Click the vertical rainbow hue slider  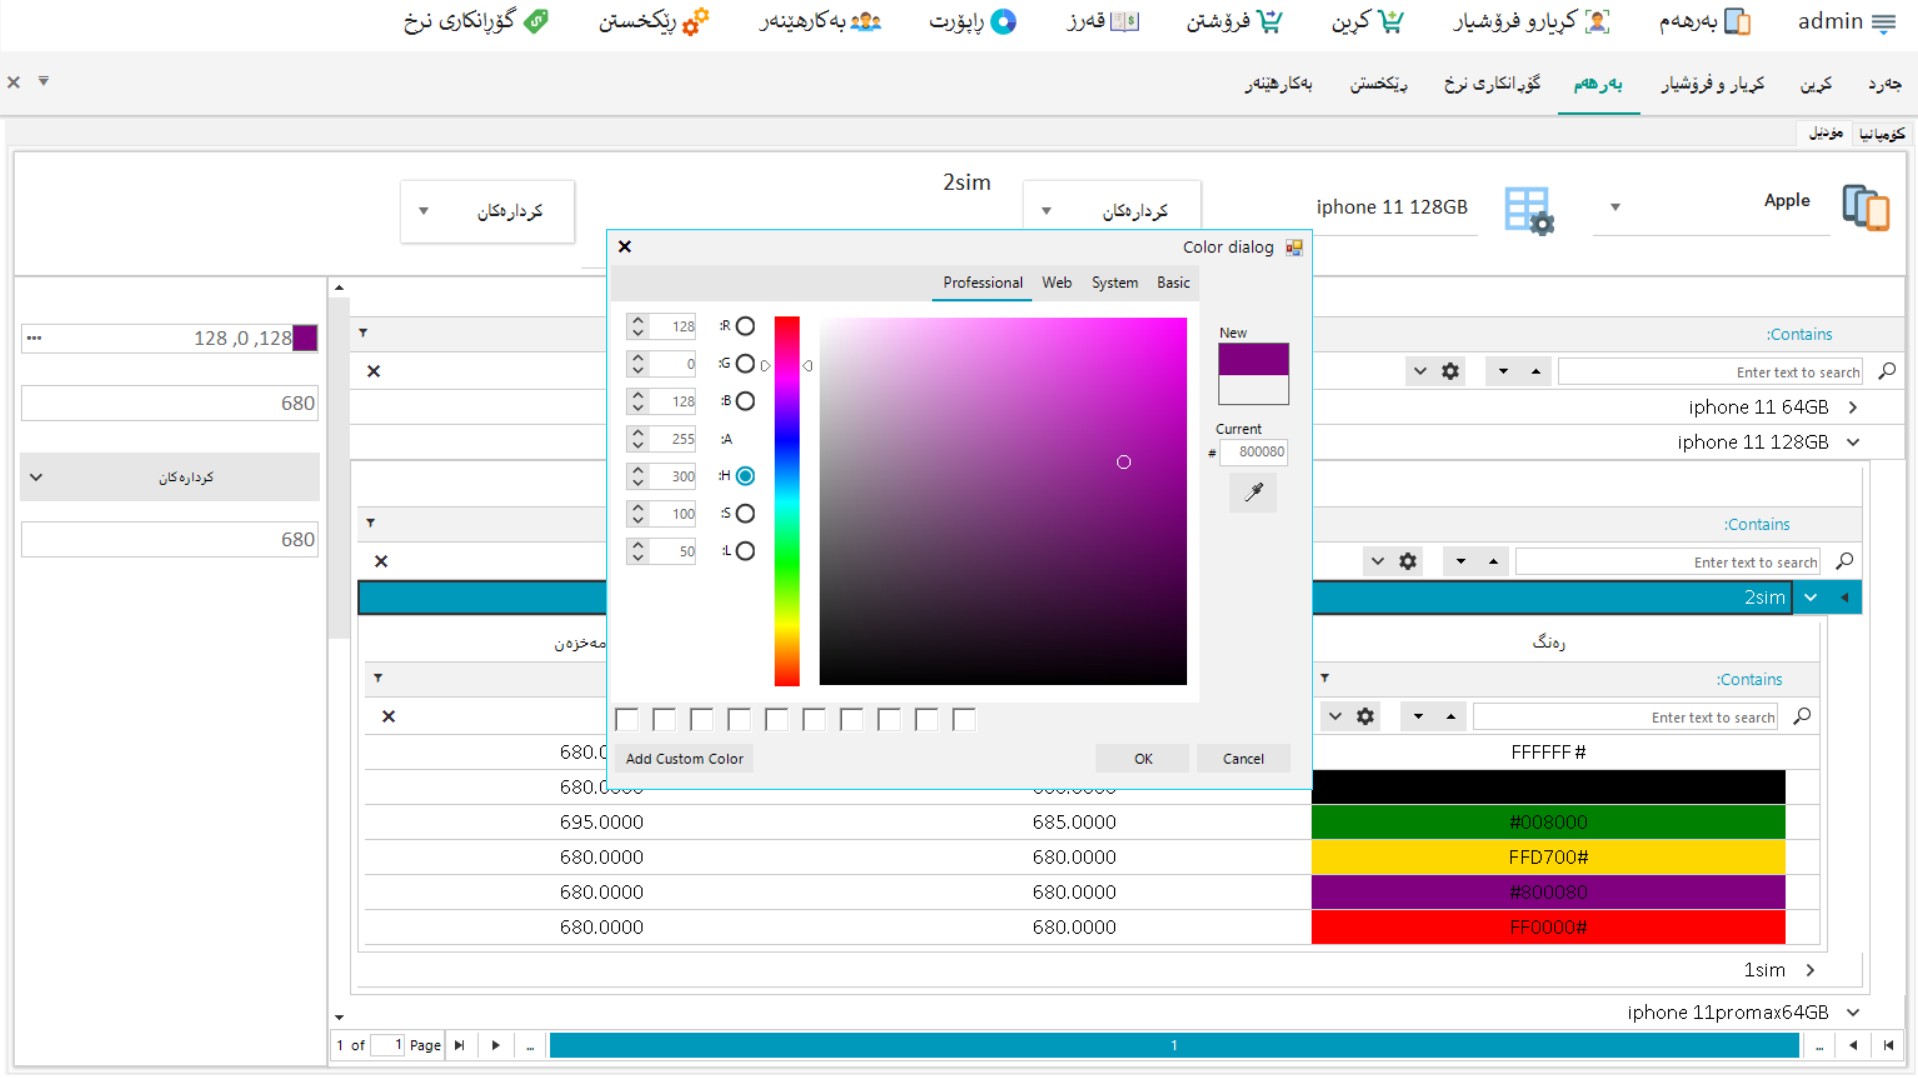(787, 500)
